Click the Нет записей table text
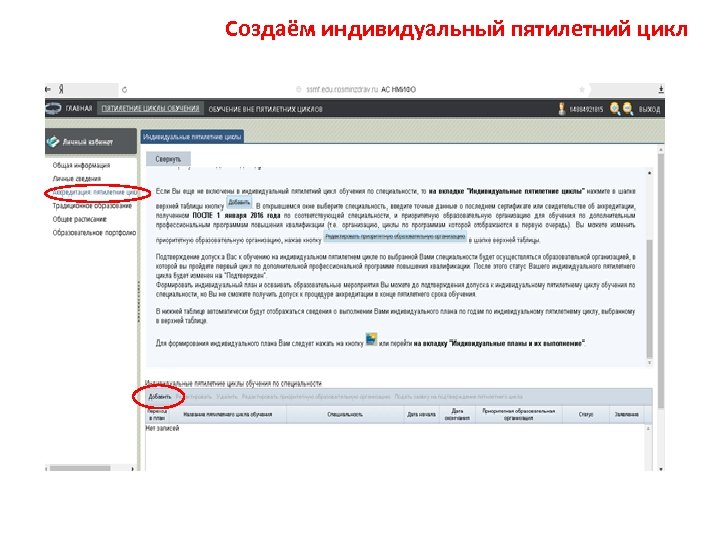This screenshot has height=540, width=720. coord(162,428)
